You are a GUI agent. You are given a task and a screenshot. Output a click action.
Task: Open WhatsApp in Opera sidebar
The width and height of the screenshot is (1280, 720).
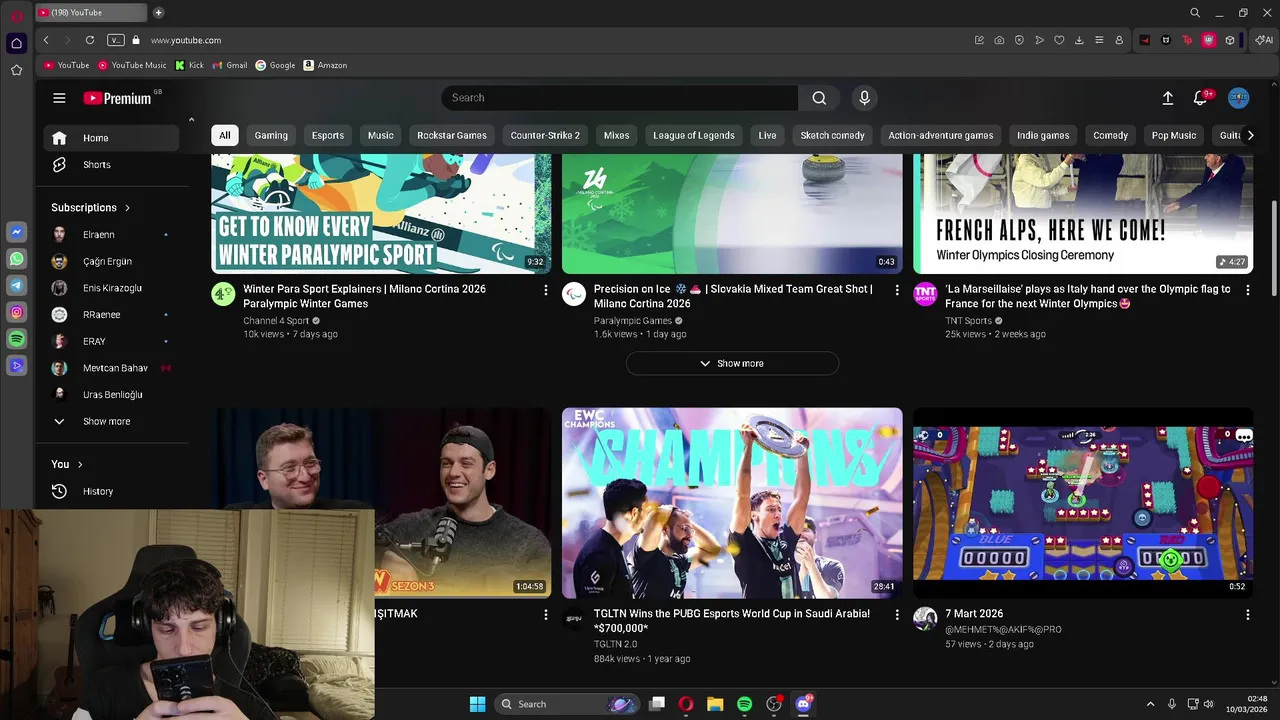16,259
